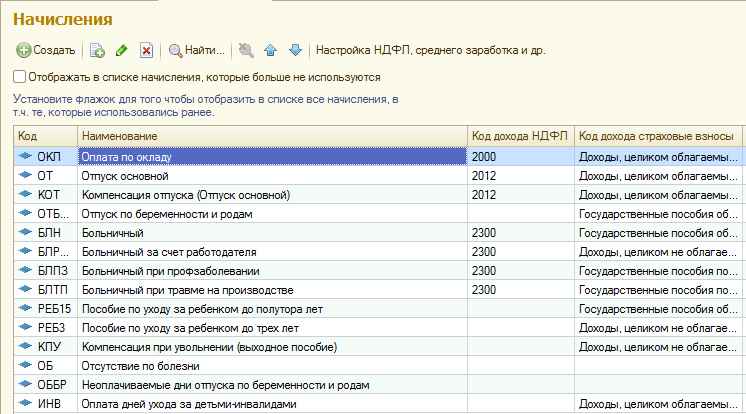Enable the unused accruals display checkbox
Viewport: 746px width, 414px height.
tap(20, 76)
